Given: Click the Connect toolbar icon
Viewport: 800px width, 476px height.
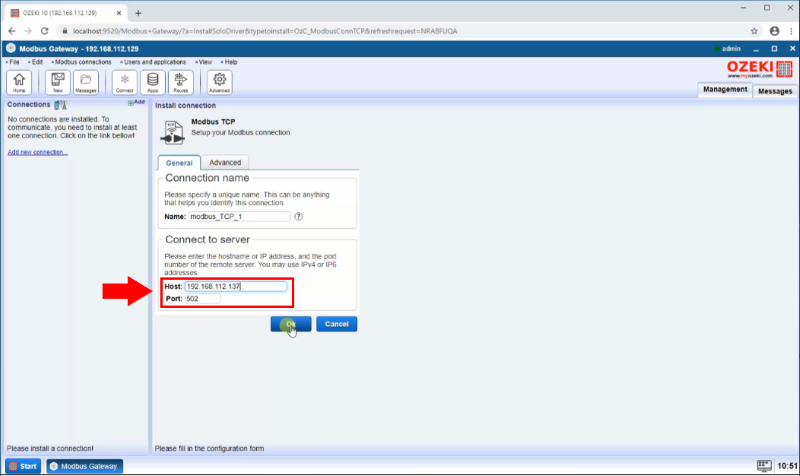Looking at the screenshot, I should coord(124,82).
